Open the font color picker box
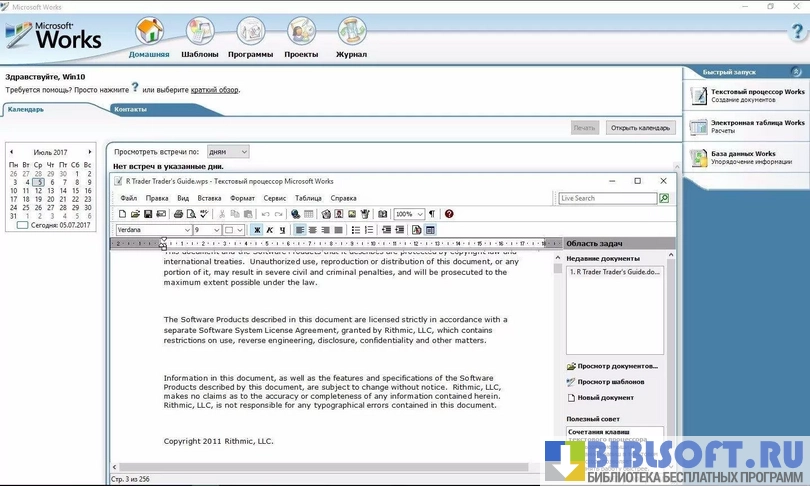Image resolution: width=810 pixels, height=486 pixels. (x=233, y=230)
